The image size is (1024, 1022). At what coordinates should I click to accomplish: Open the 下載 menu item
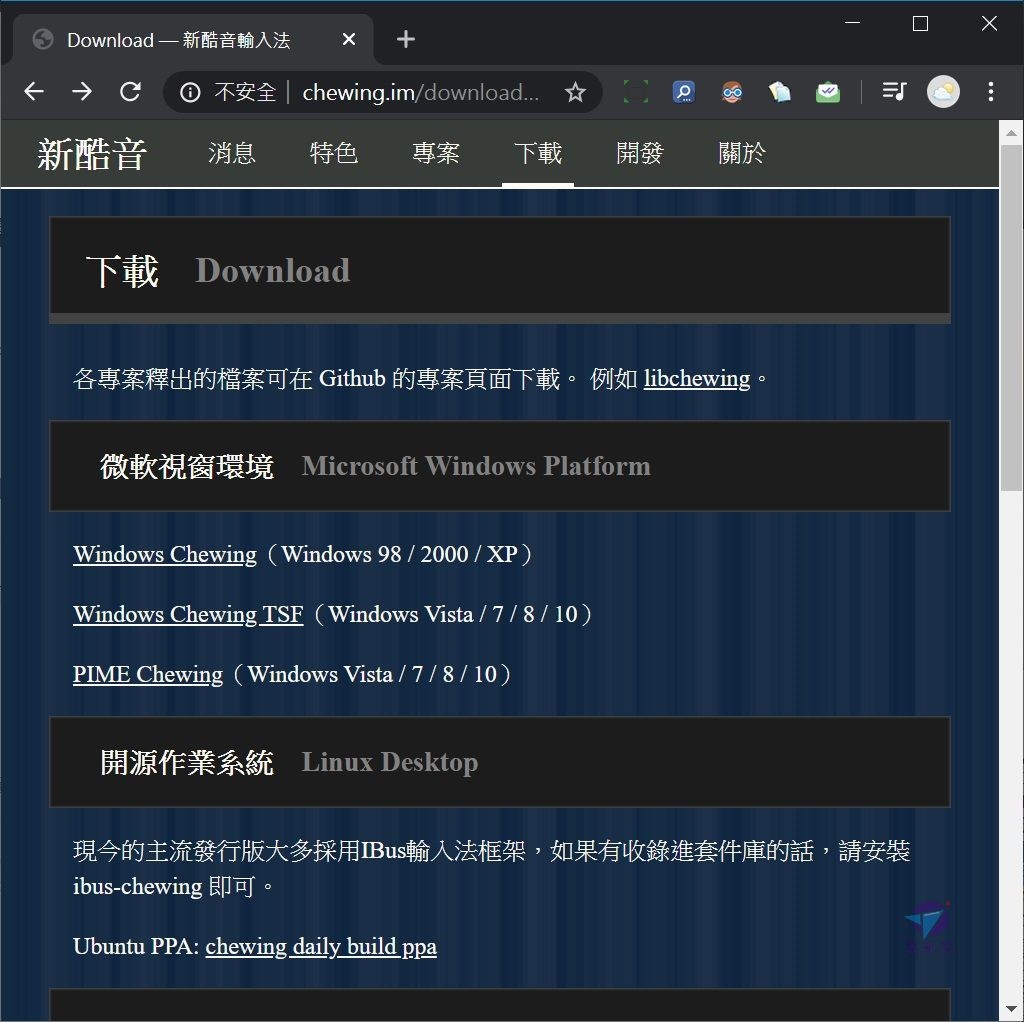click(538, 153)
